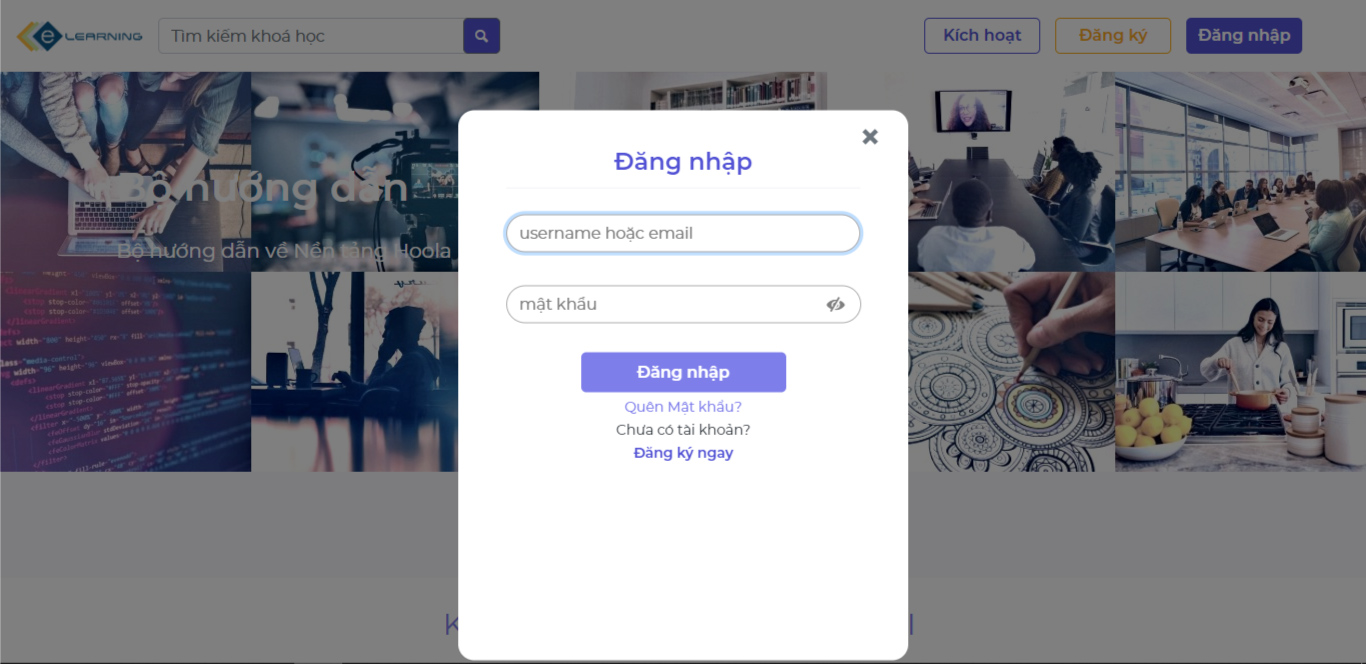Click the username hoặc email field

[x=683, y=233]
